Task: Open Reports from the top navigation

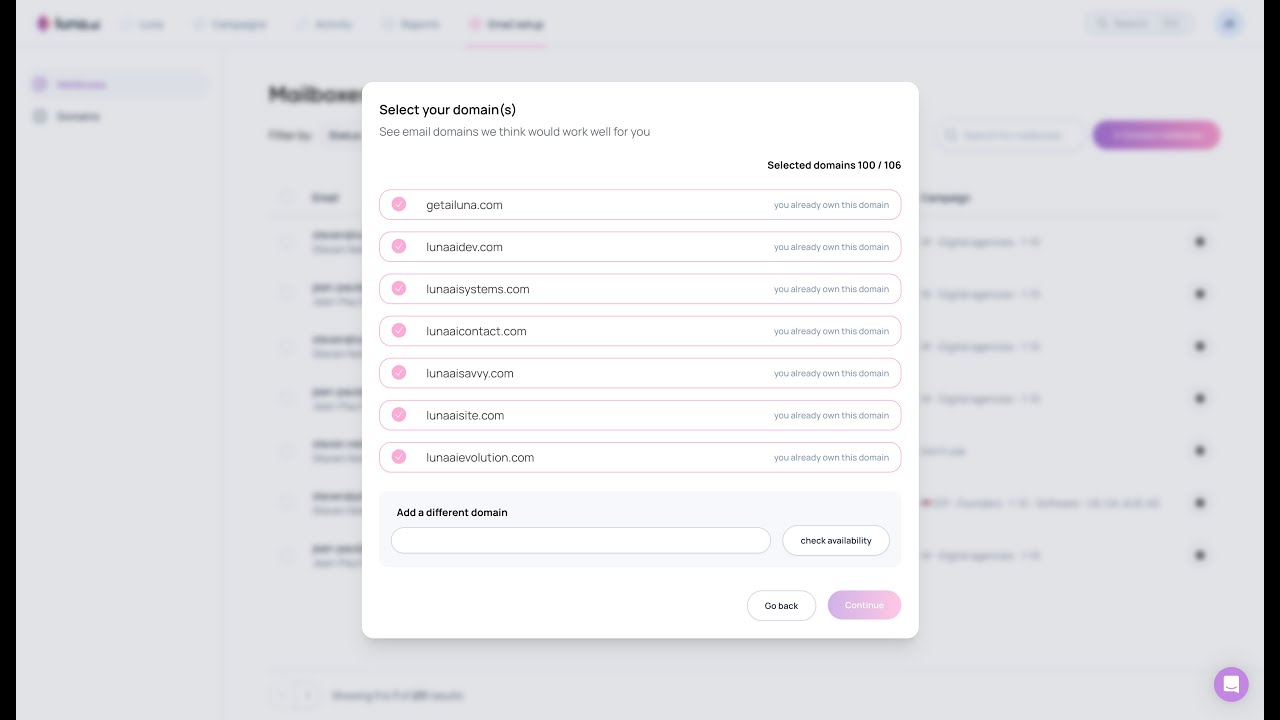Action: coord(420,23)
